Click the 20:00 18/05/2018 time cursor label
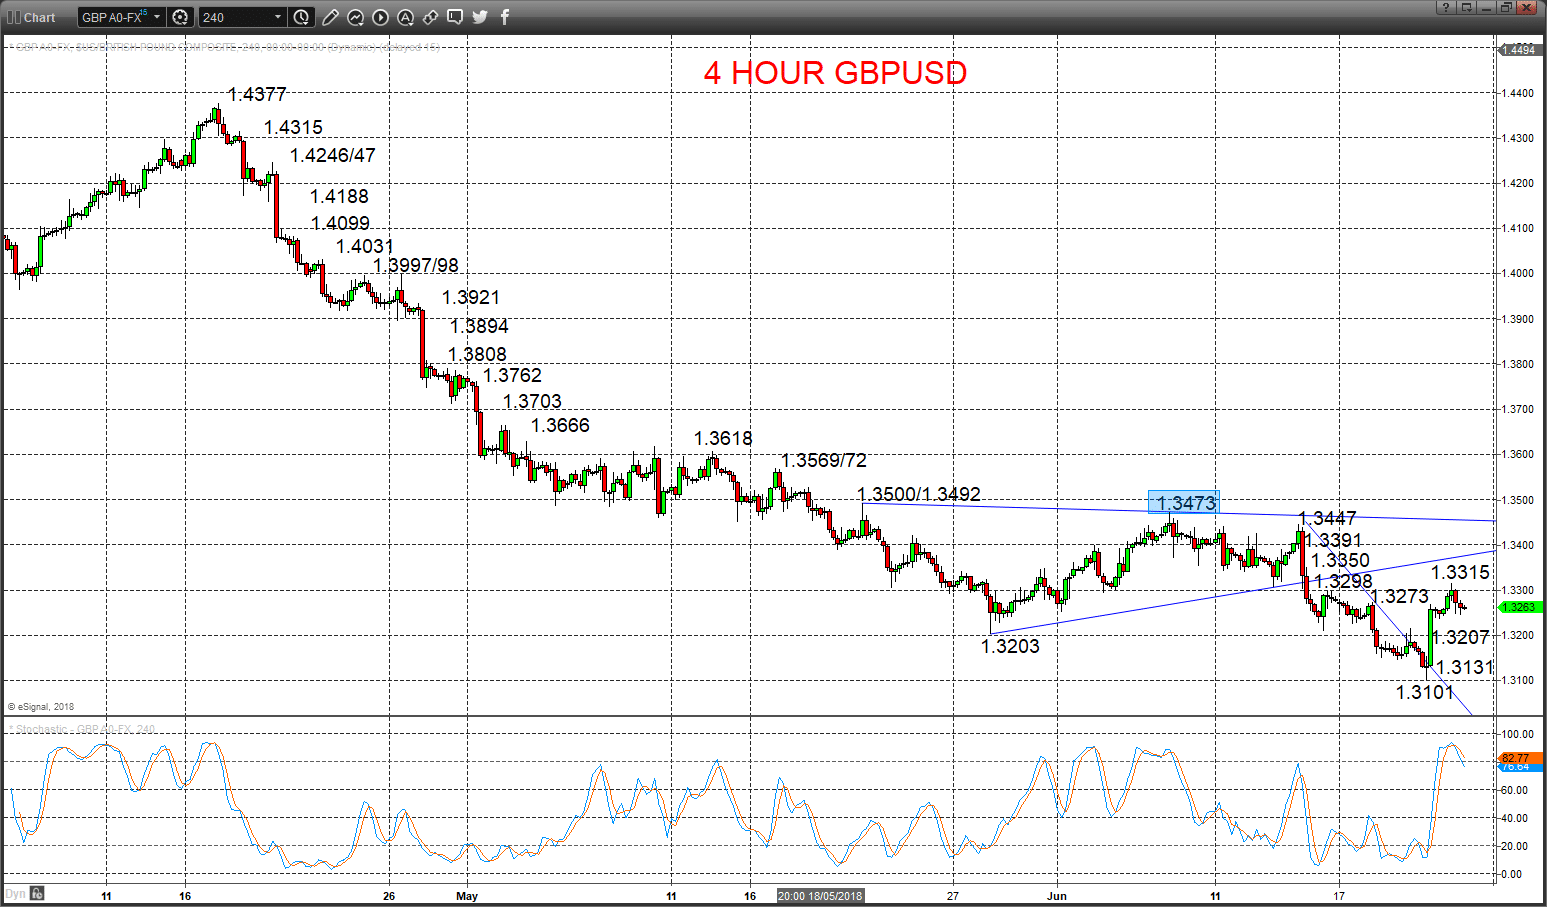This screenshot has width=1547, height=907. pos(820,896)
